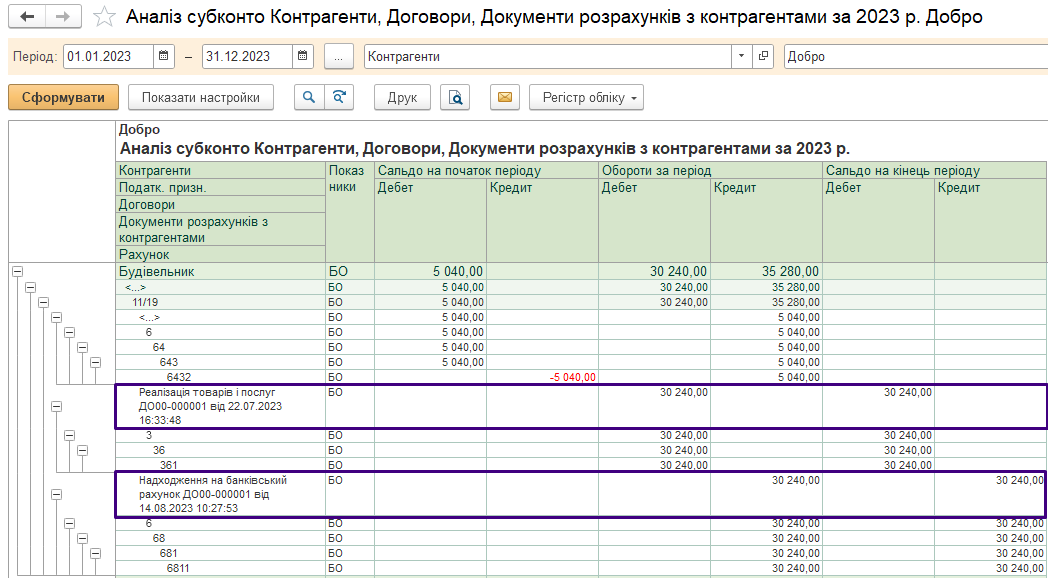Click Документи розрахунків з контрагентами header

[221, 229]
